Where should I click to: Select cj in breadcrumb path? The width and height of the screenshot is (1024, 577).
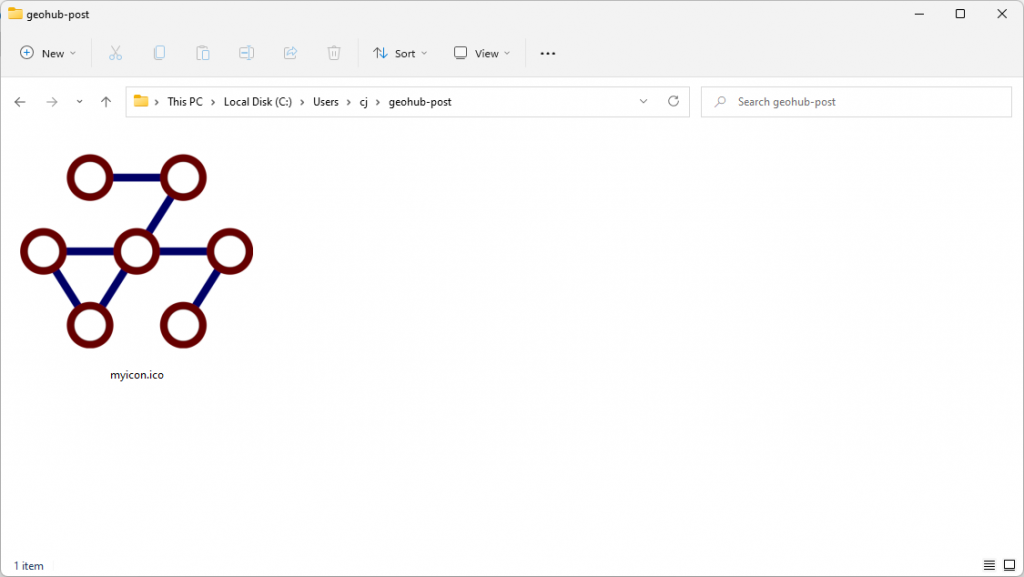click(x=364, y=102)
